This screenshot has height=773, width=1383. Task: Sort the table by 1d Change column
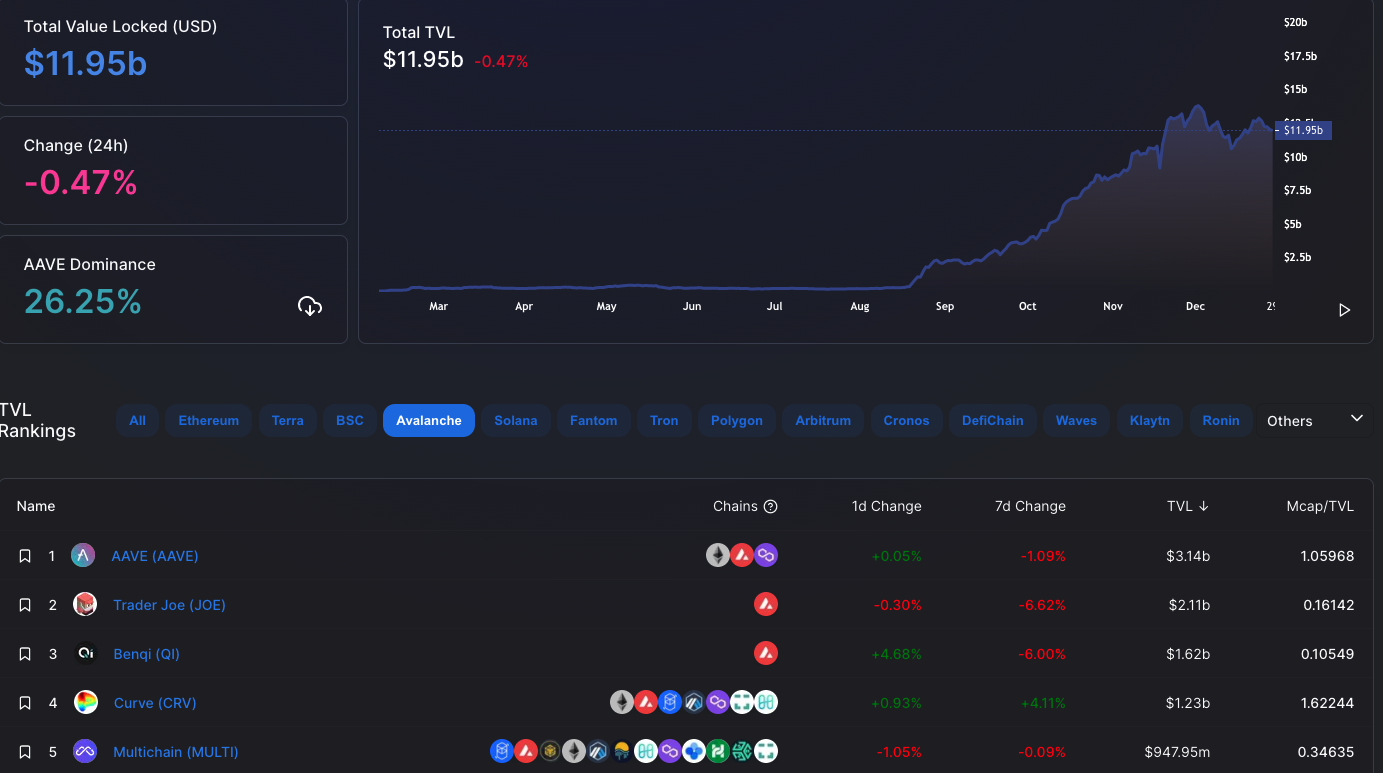click(x=886, y=506)
